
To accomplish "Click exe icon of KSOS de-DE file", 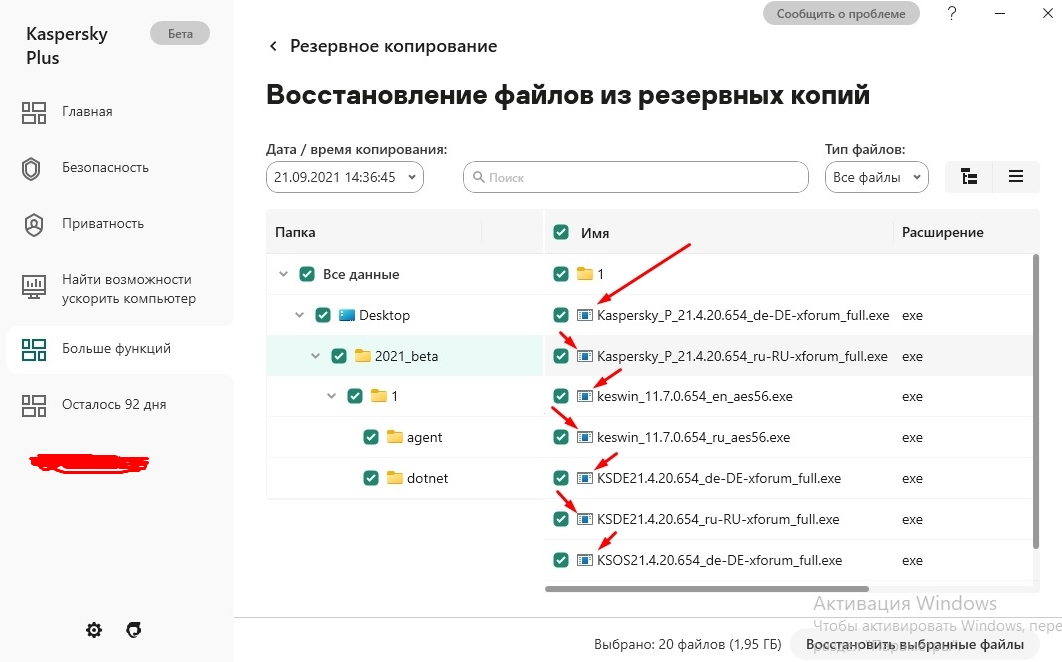I will 585,560.
